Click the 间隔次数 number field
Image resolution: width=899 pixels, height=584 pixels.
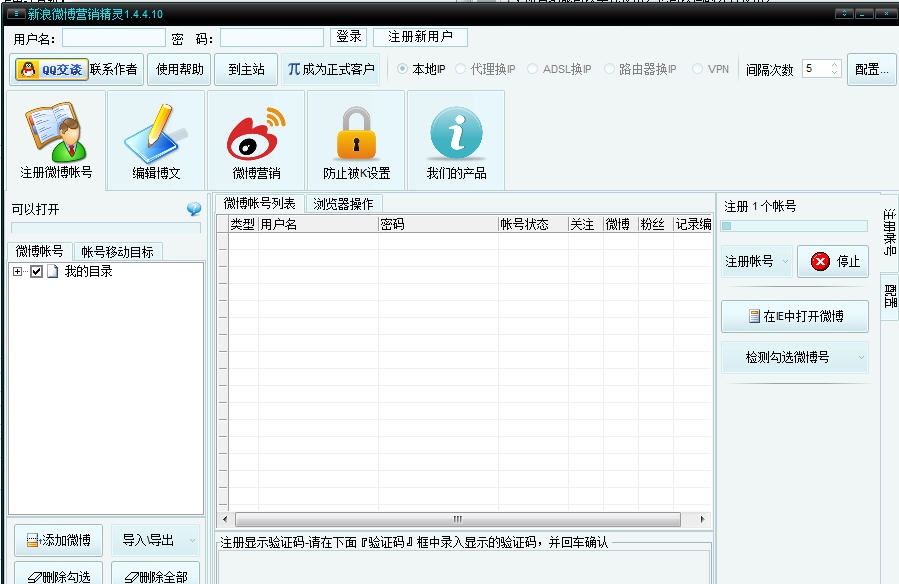coord(815,69)
